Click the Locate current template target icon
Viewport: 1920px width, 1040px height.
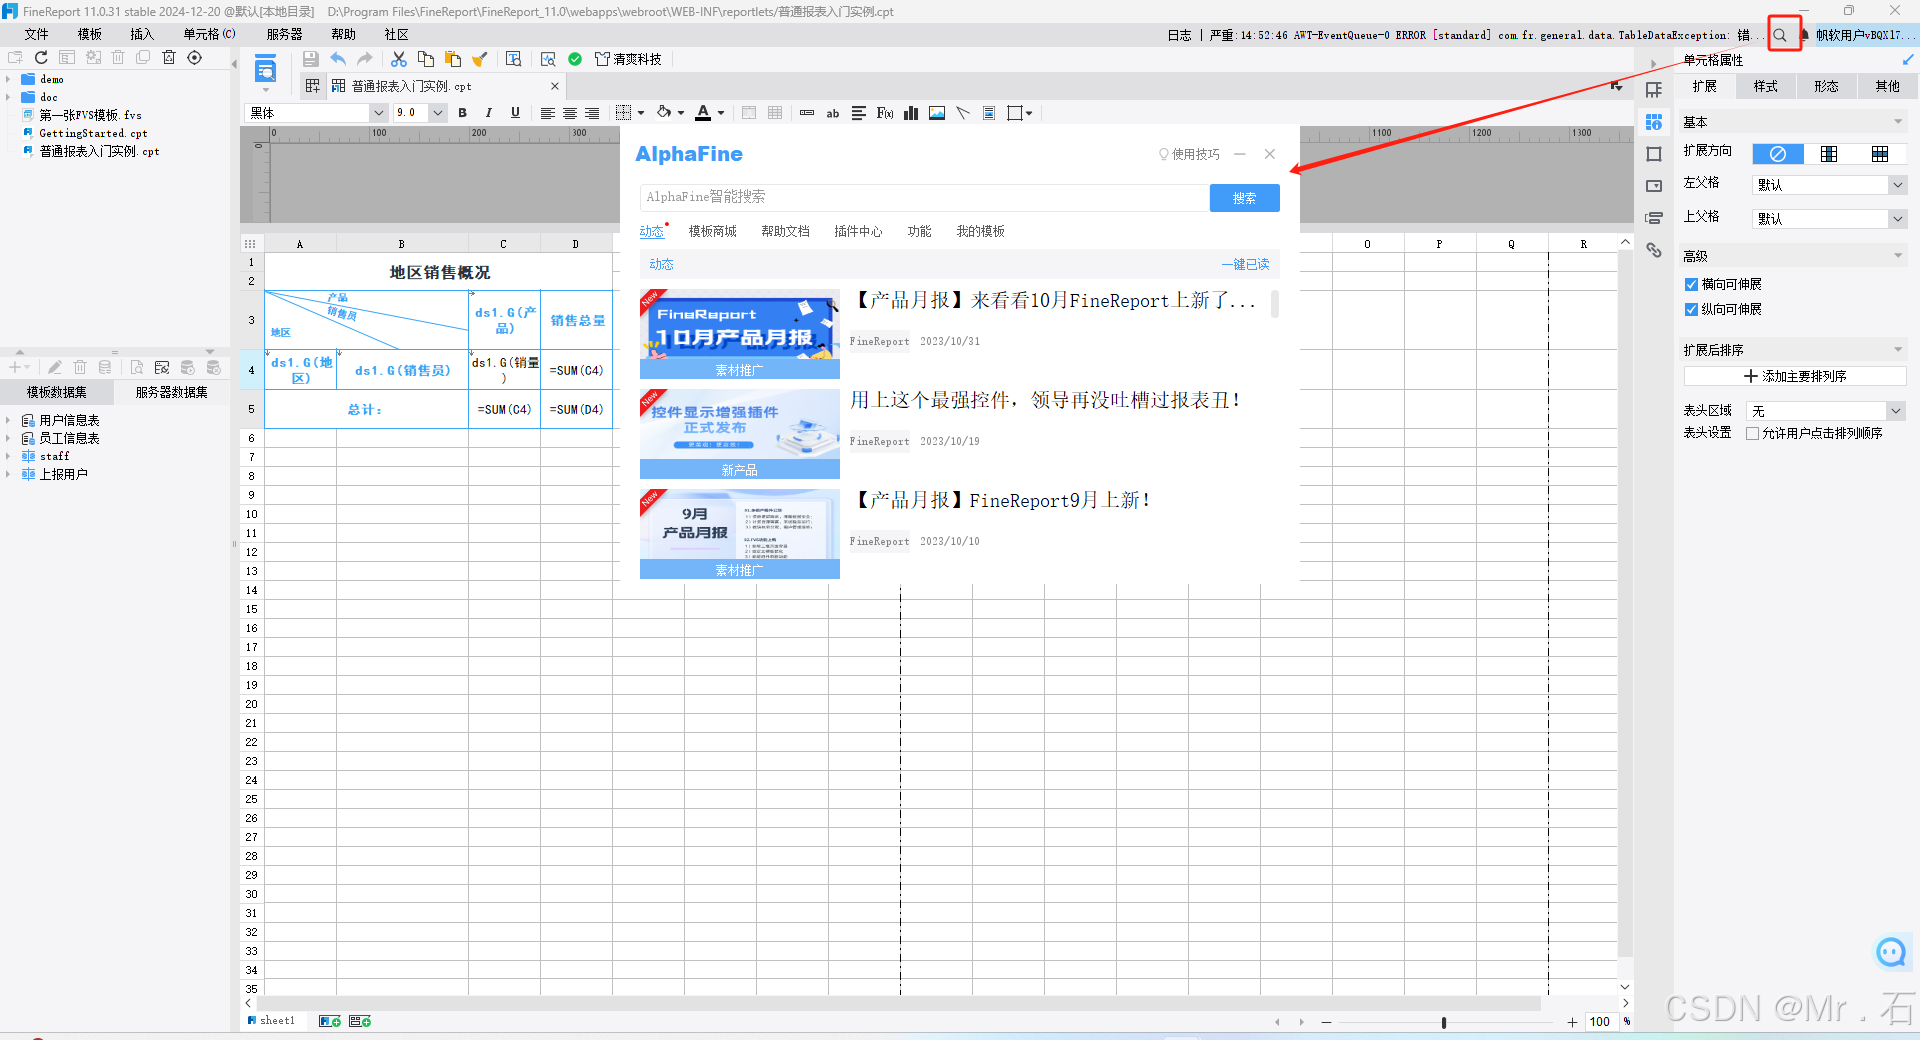pos(195,58)
